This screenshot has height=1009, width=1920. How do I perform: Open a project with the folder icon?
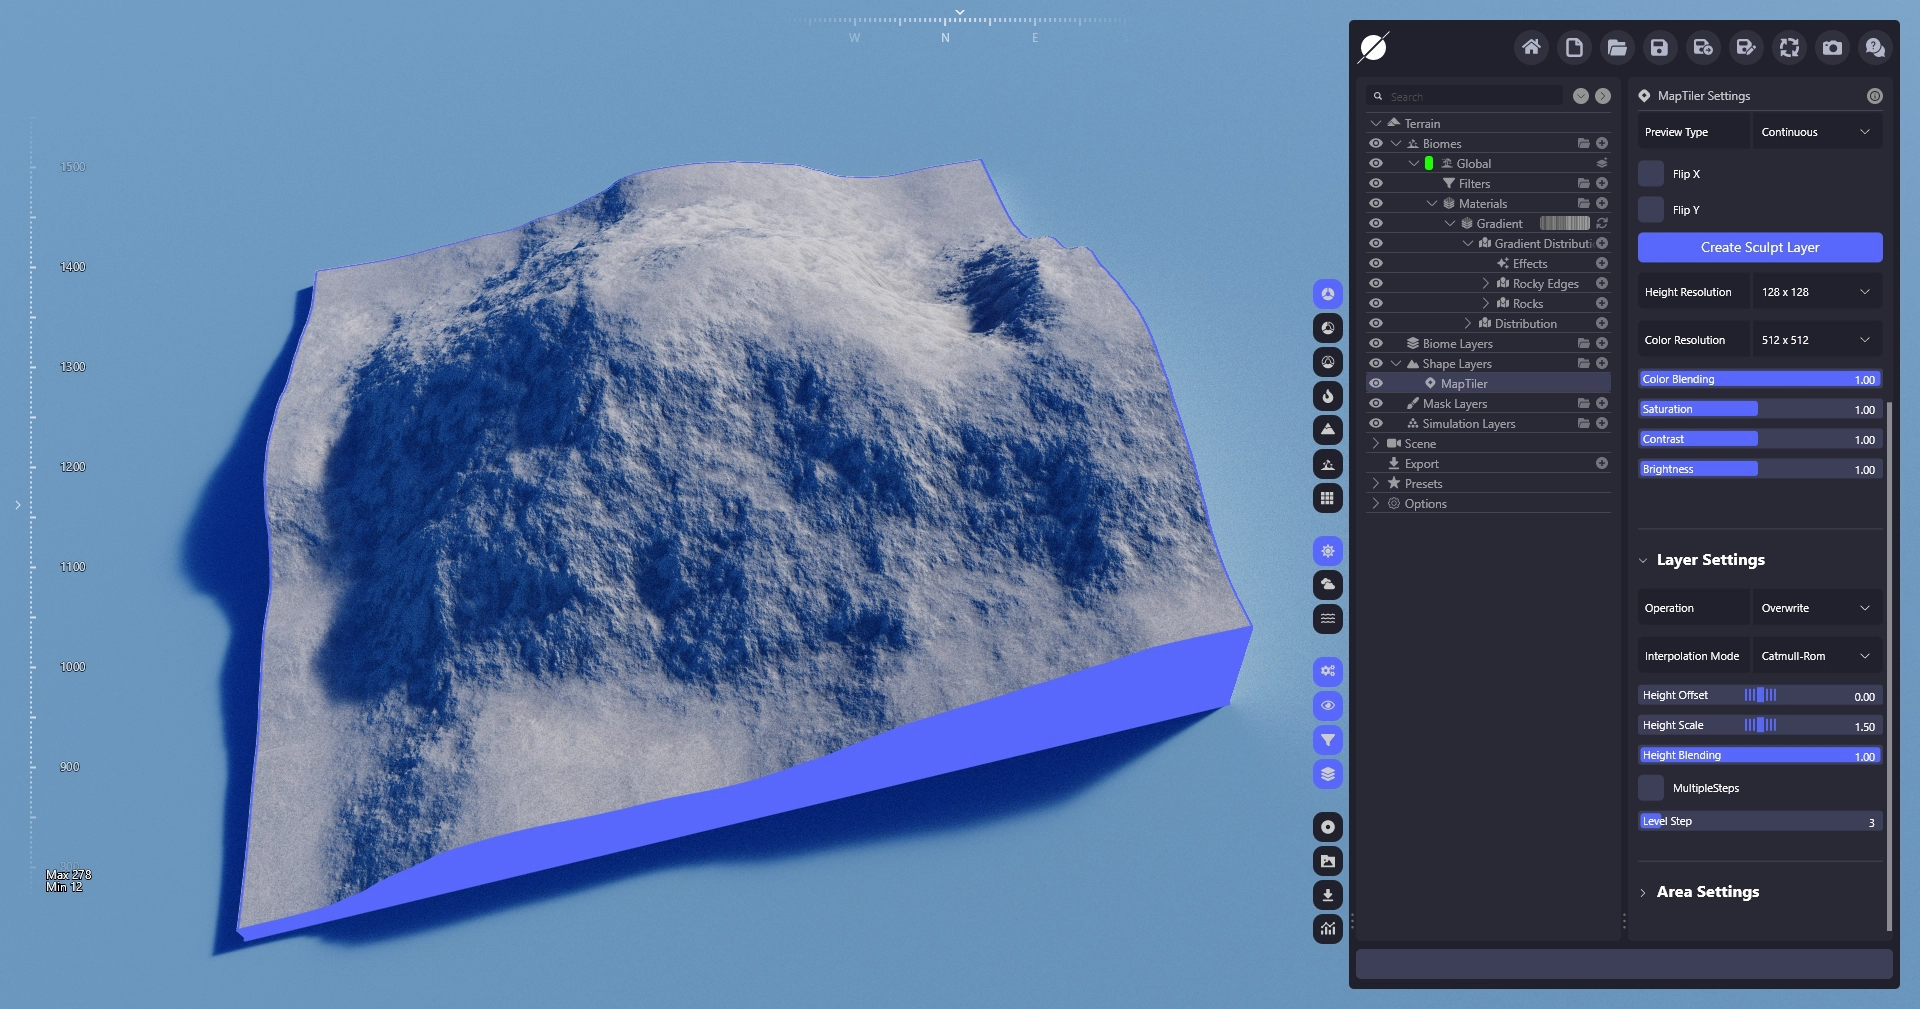(1617, 47)
